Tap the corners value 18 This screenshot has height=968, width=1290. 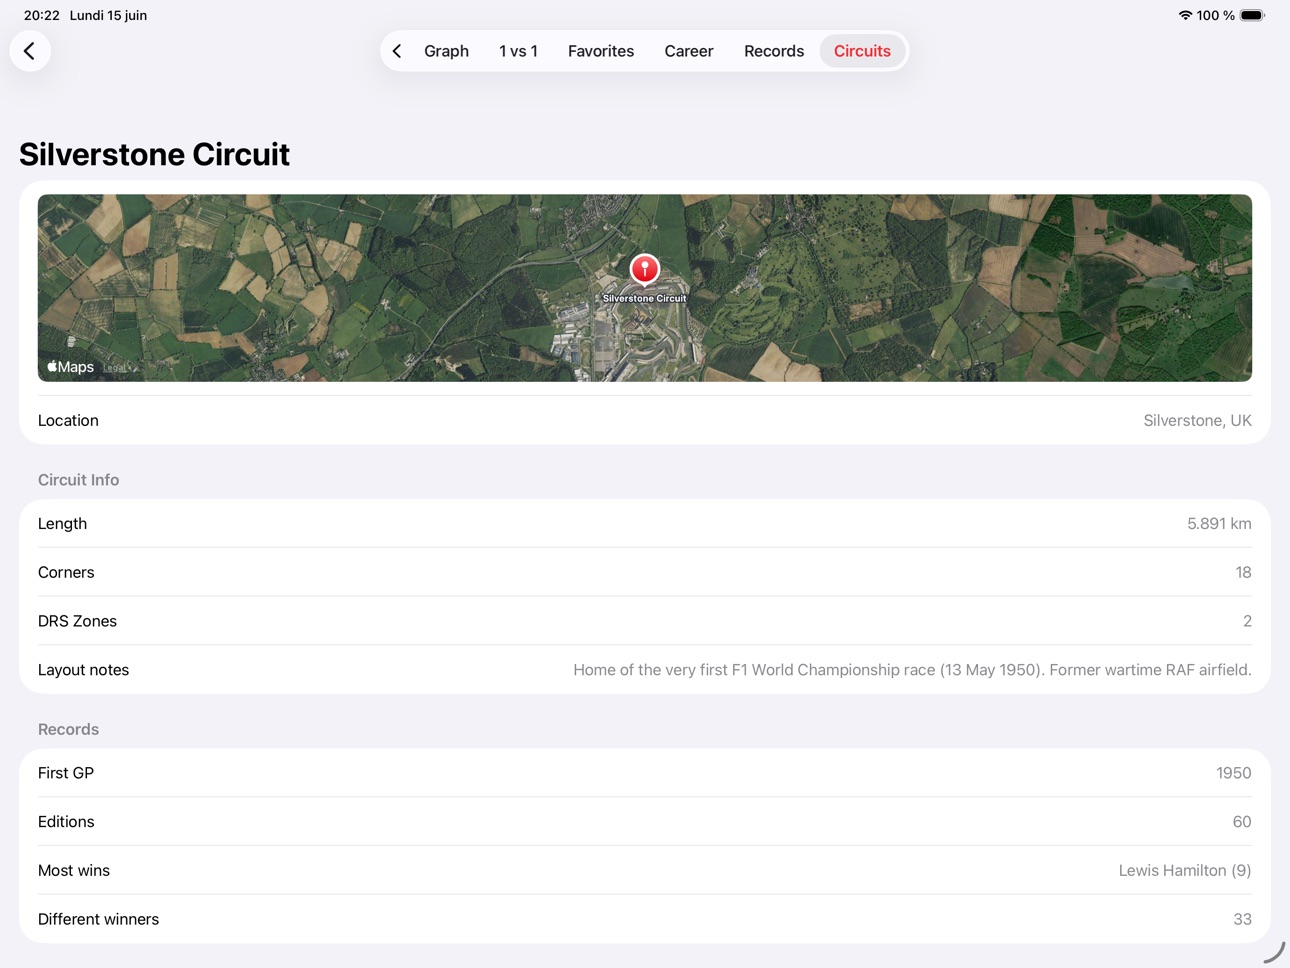click(x=1243, y=572)
